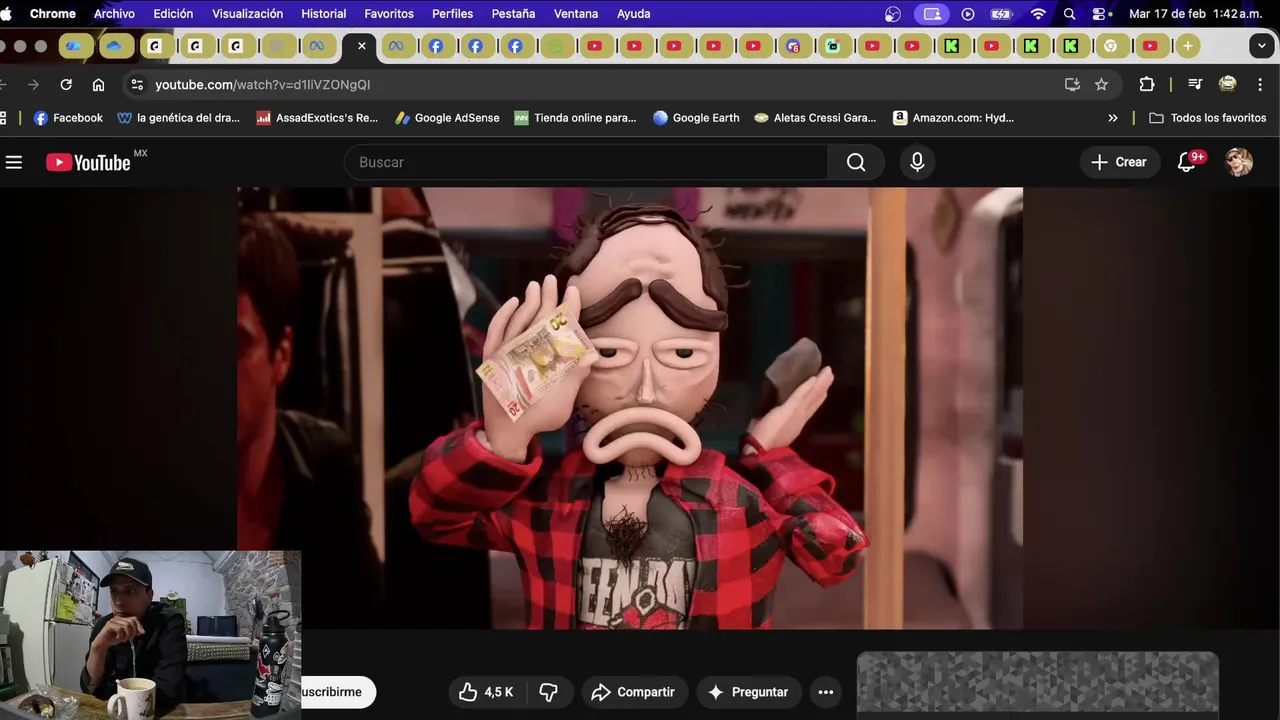Open YouTube notifications bell
Image resolution: width=1280 pixels, height=720 pixels.
pyautogui.click(x=1187, y=162)
